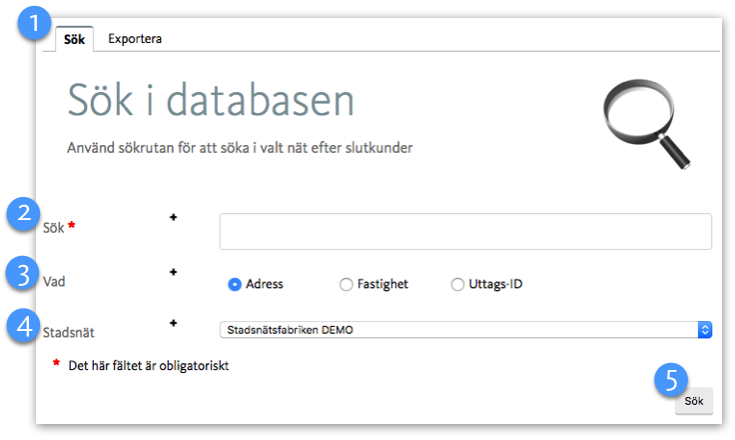Screen dimensions: 735x440
Task: Click the red asterisk beside Sök label
Action: [71, 226]
